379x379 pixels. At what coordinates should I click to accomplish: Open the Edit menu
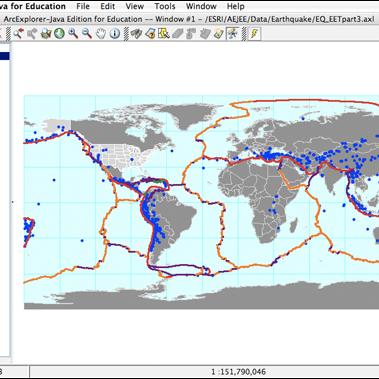pos(108,6)
